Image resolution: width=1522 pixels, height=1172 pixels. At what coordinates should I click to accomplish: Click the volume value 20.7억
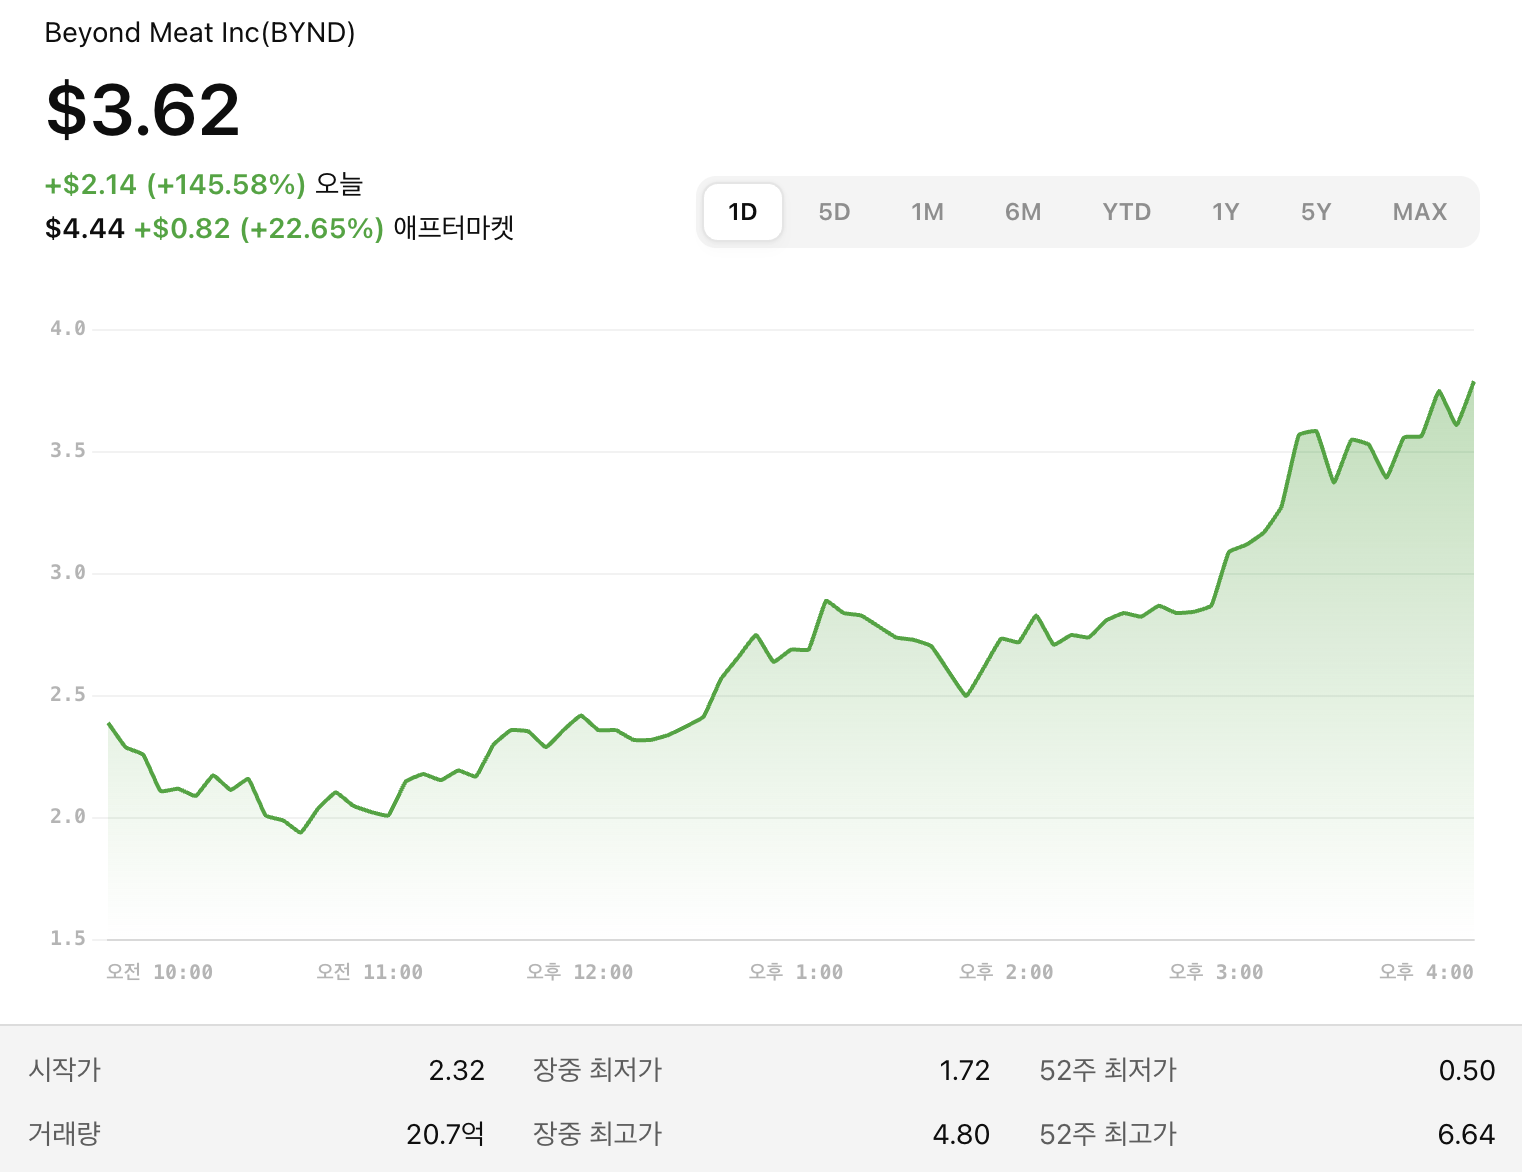[x=446, y=1134]
